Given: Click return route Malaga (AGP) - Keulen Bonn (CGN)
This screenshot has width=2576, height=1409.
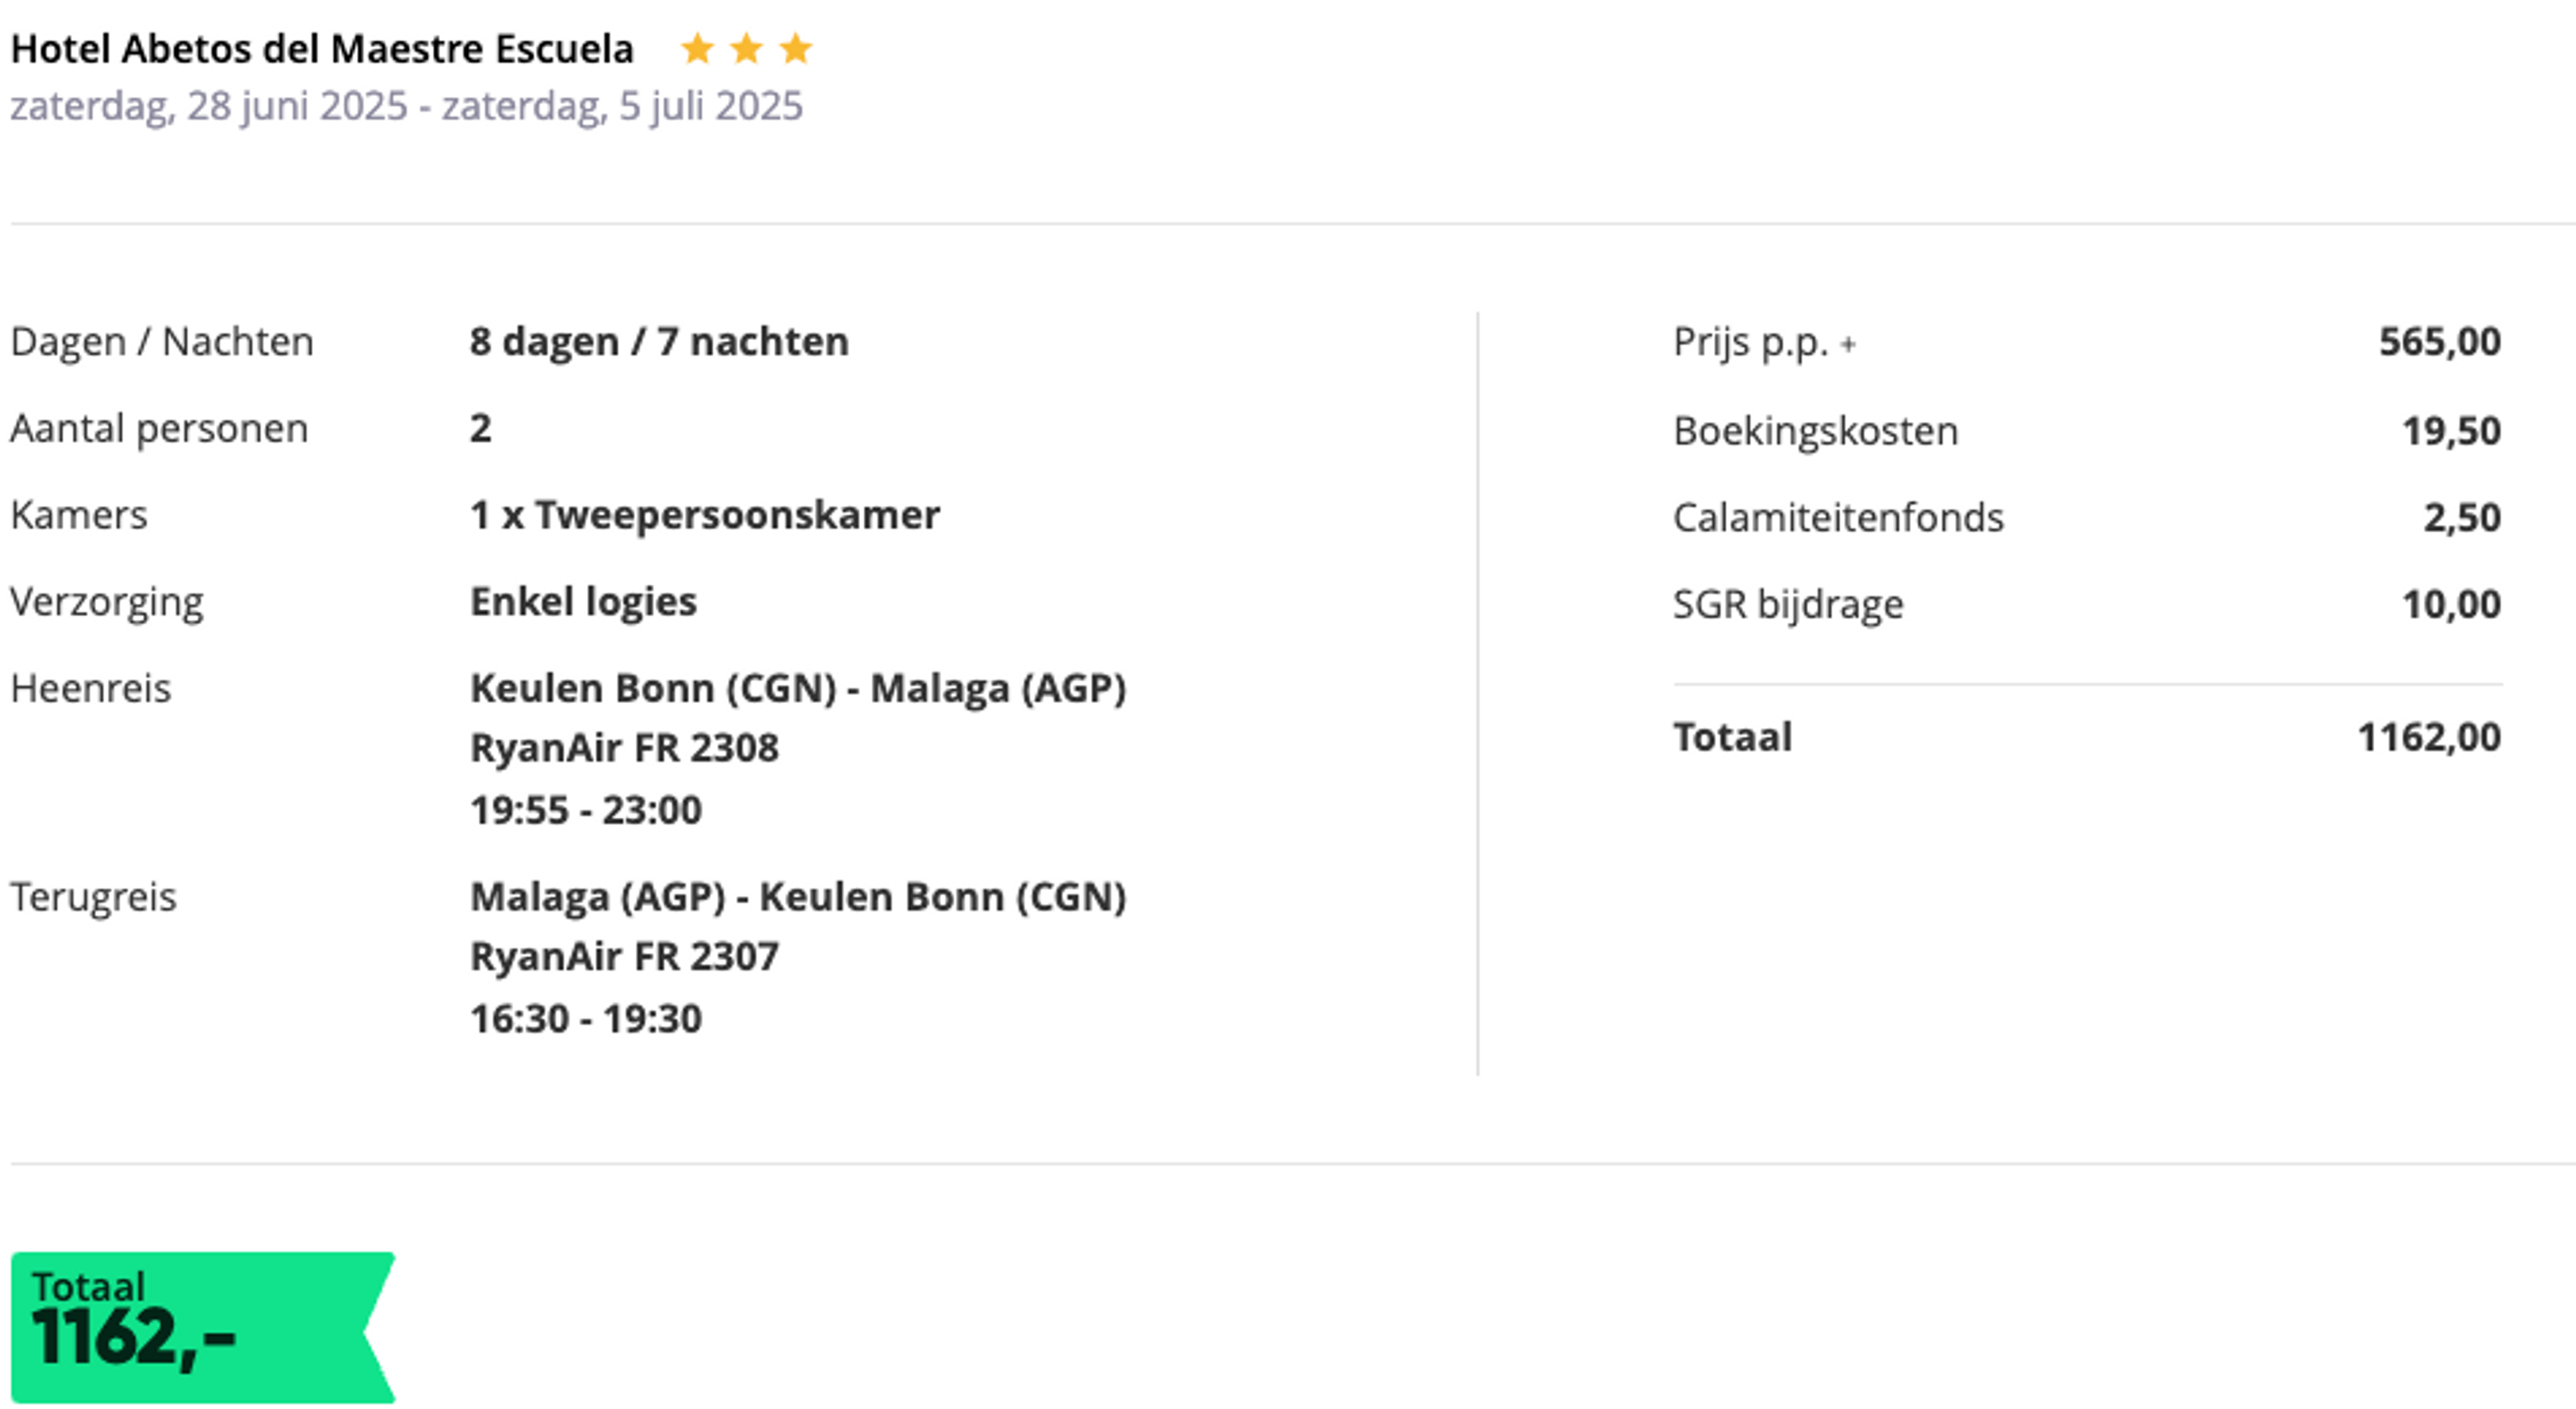Looking at the screenshot, I should coord(799,897).
